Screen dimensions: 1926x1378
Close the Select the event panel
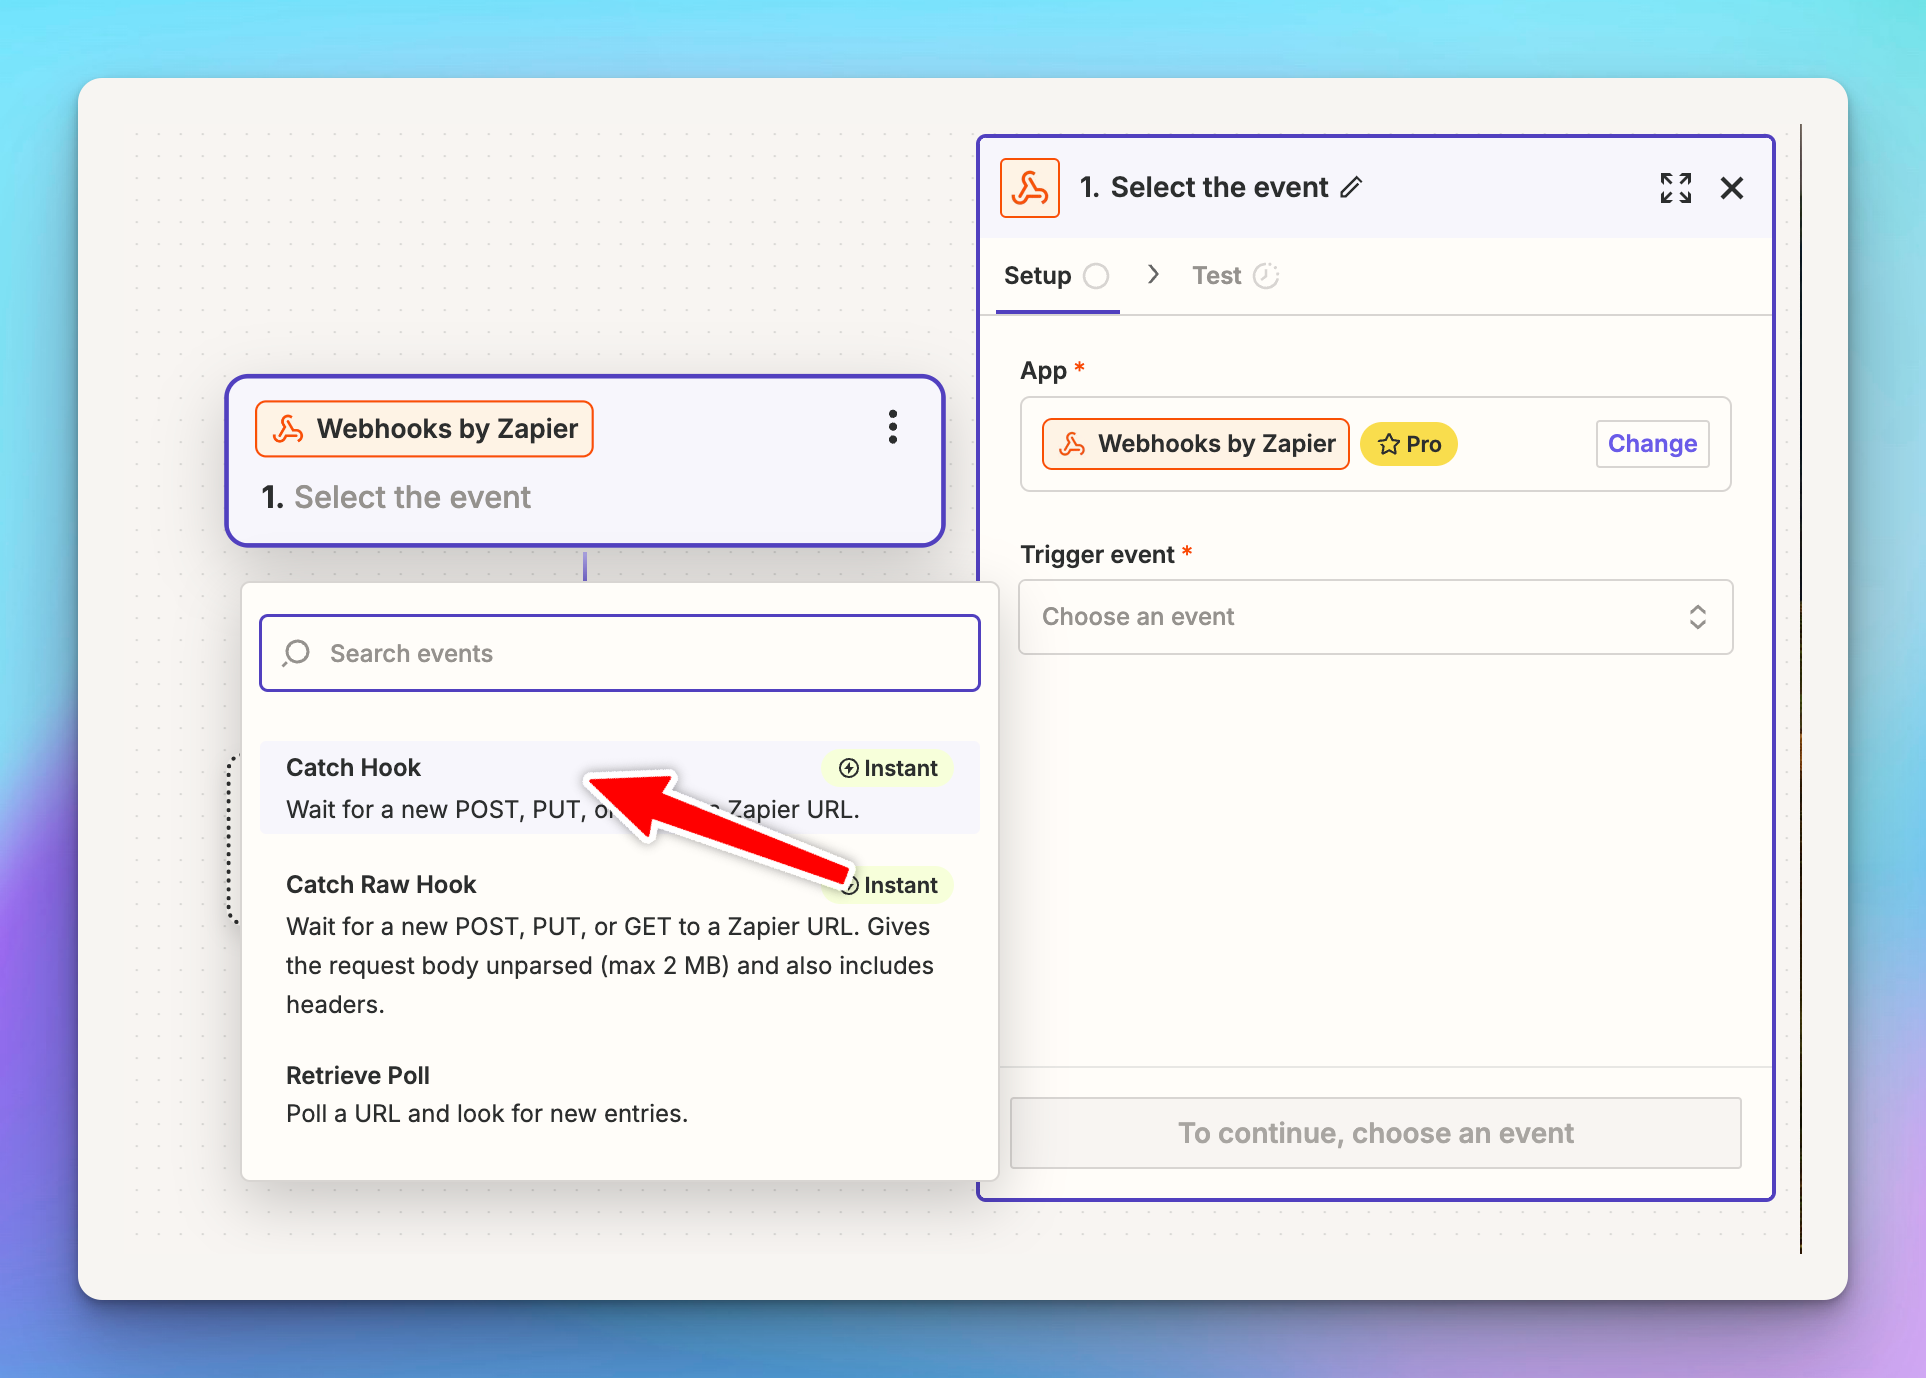point(1732,188)
